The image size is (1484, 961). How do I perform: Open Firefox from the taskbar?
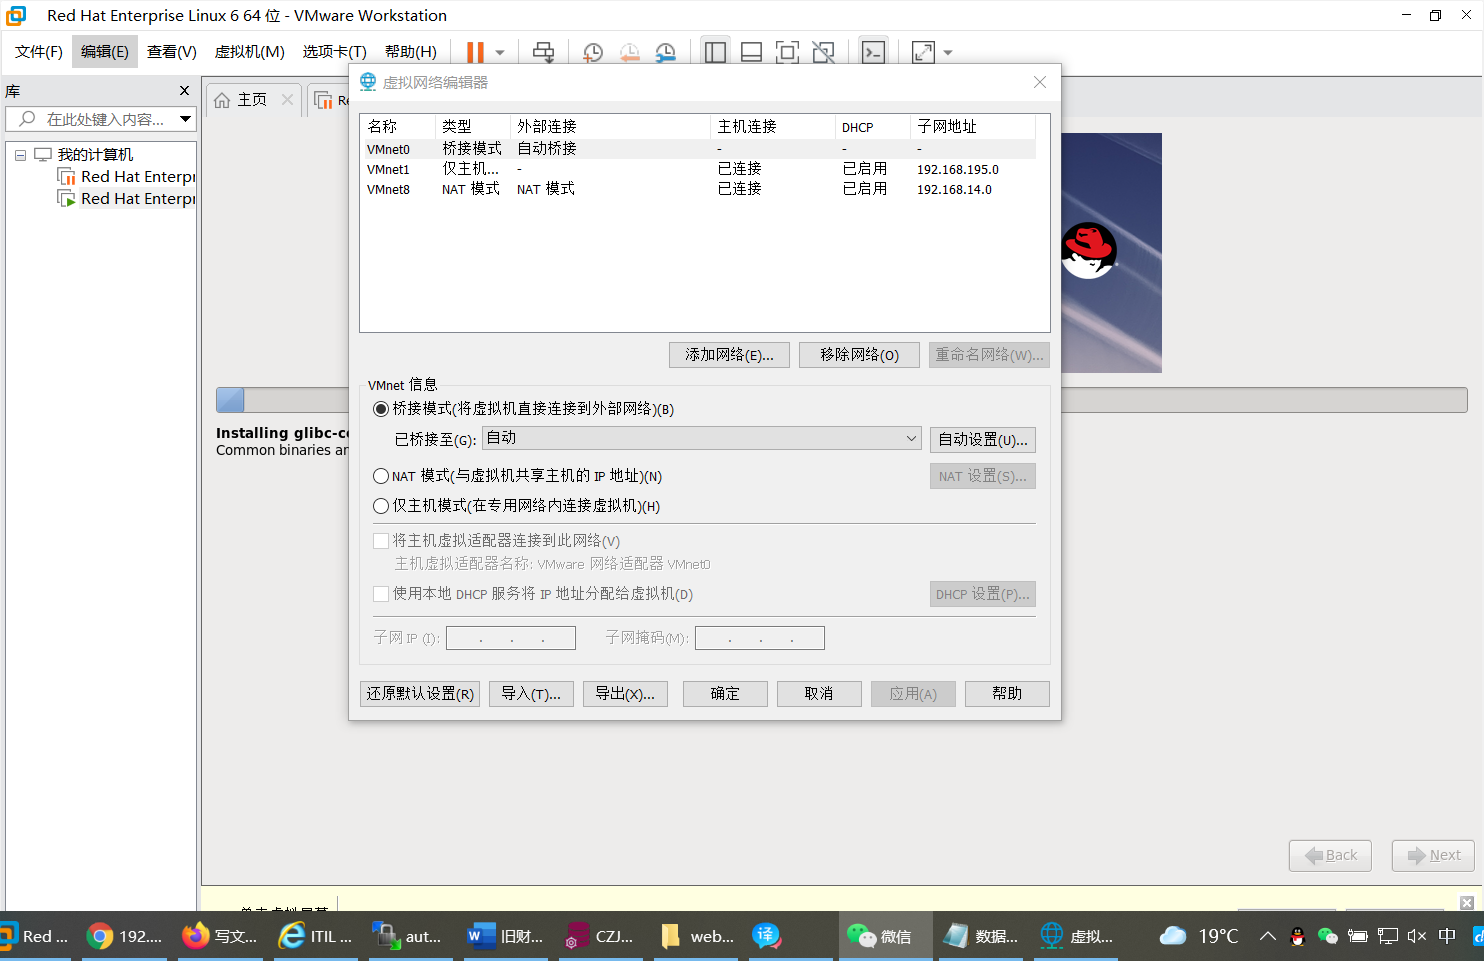click(220, 937)
